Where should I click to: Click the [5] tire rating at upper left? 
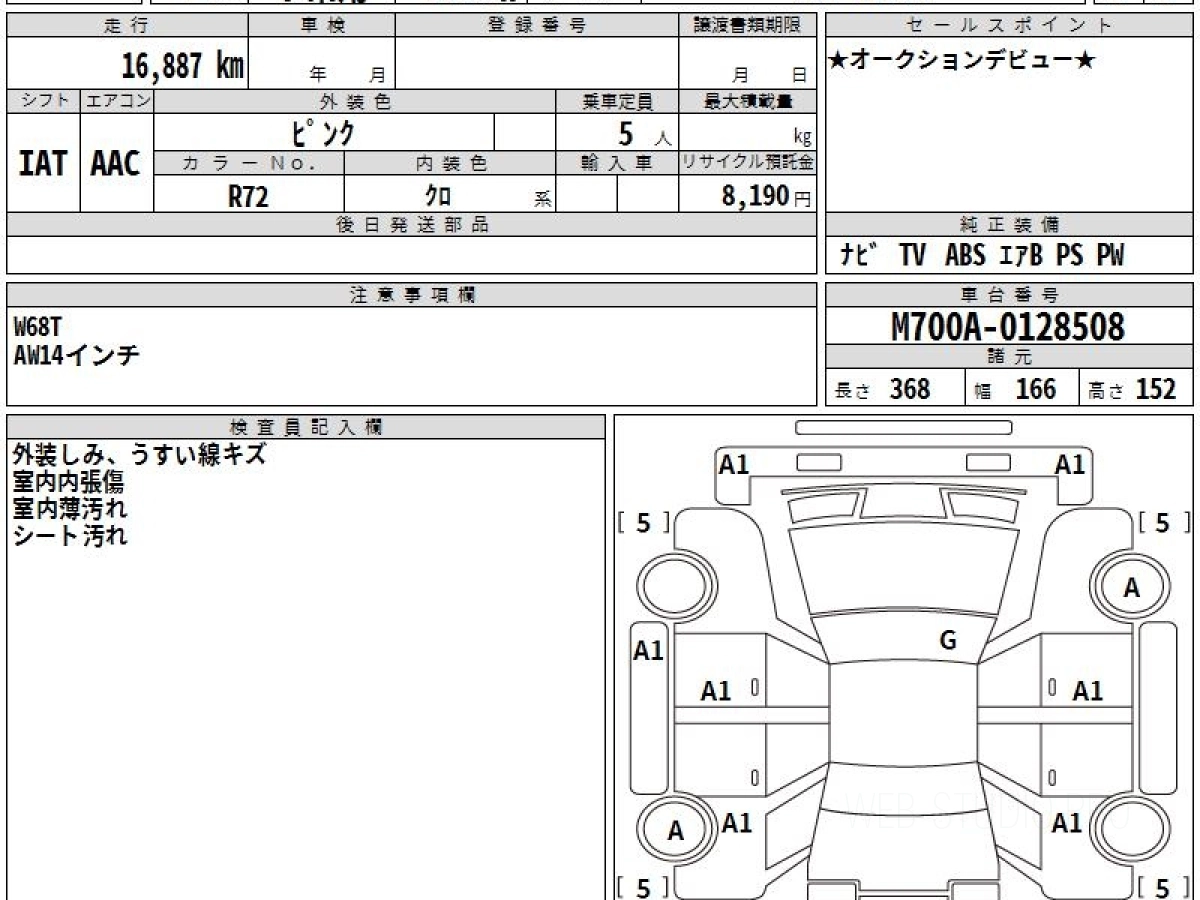click(x=643, y=522)
